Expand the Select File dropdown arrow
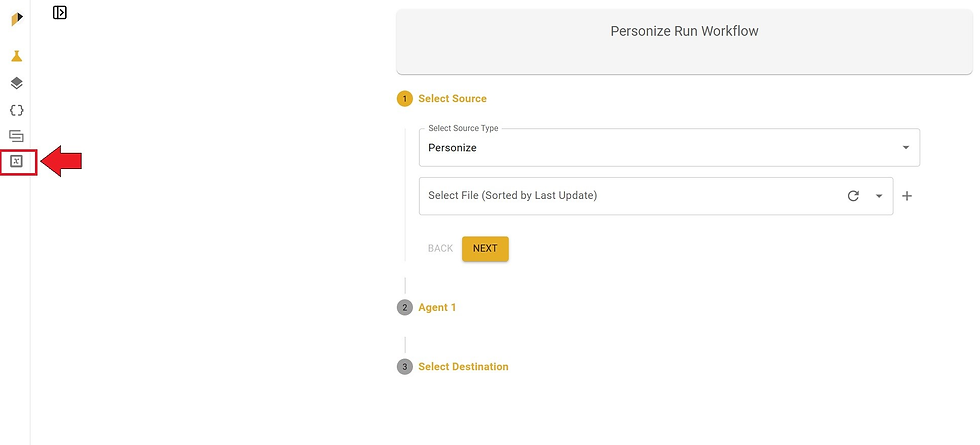This screenshot has height=445, width=980. click(x=879, y=196)
